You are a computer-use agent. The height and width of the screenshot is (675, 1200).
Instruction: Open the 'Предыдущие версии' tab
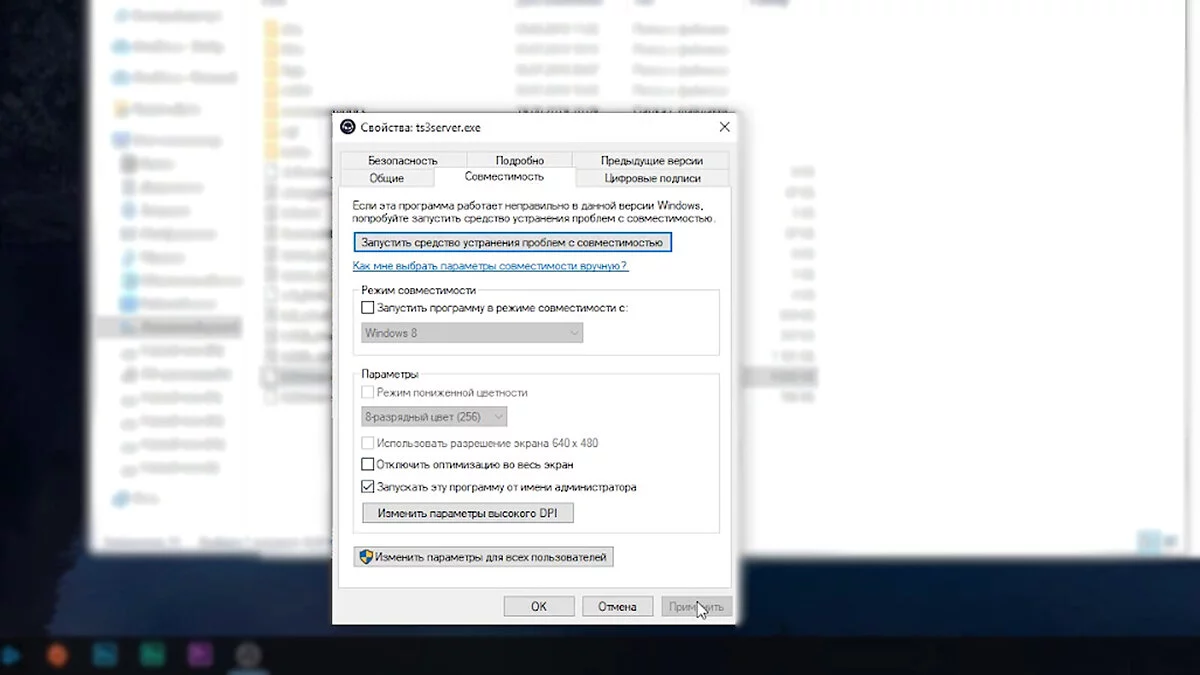click(651, 160)
